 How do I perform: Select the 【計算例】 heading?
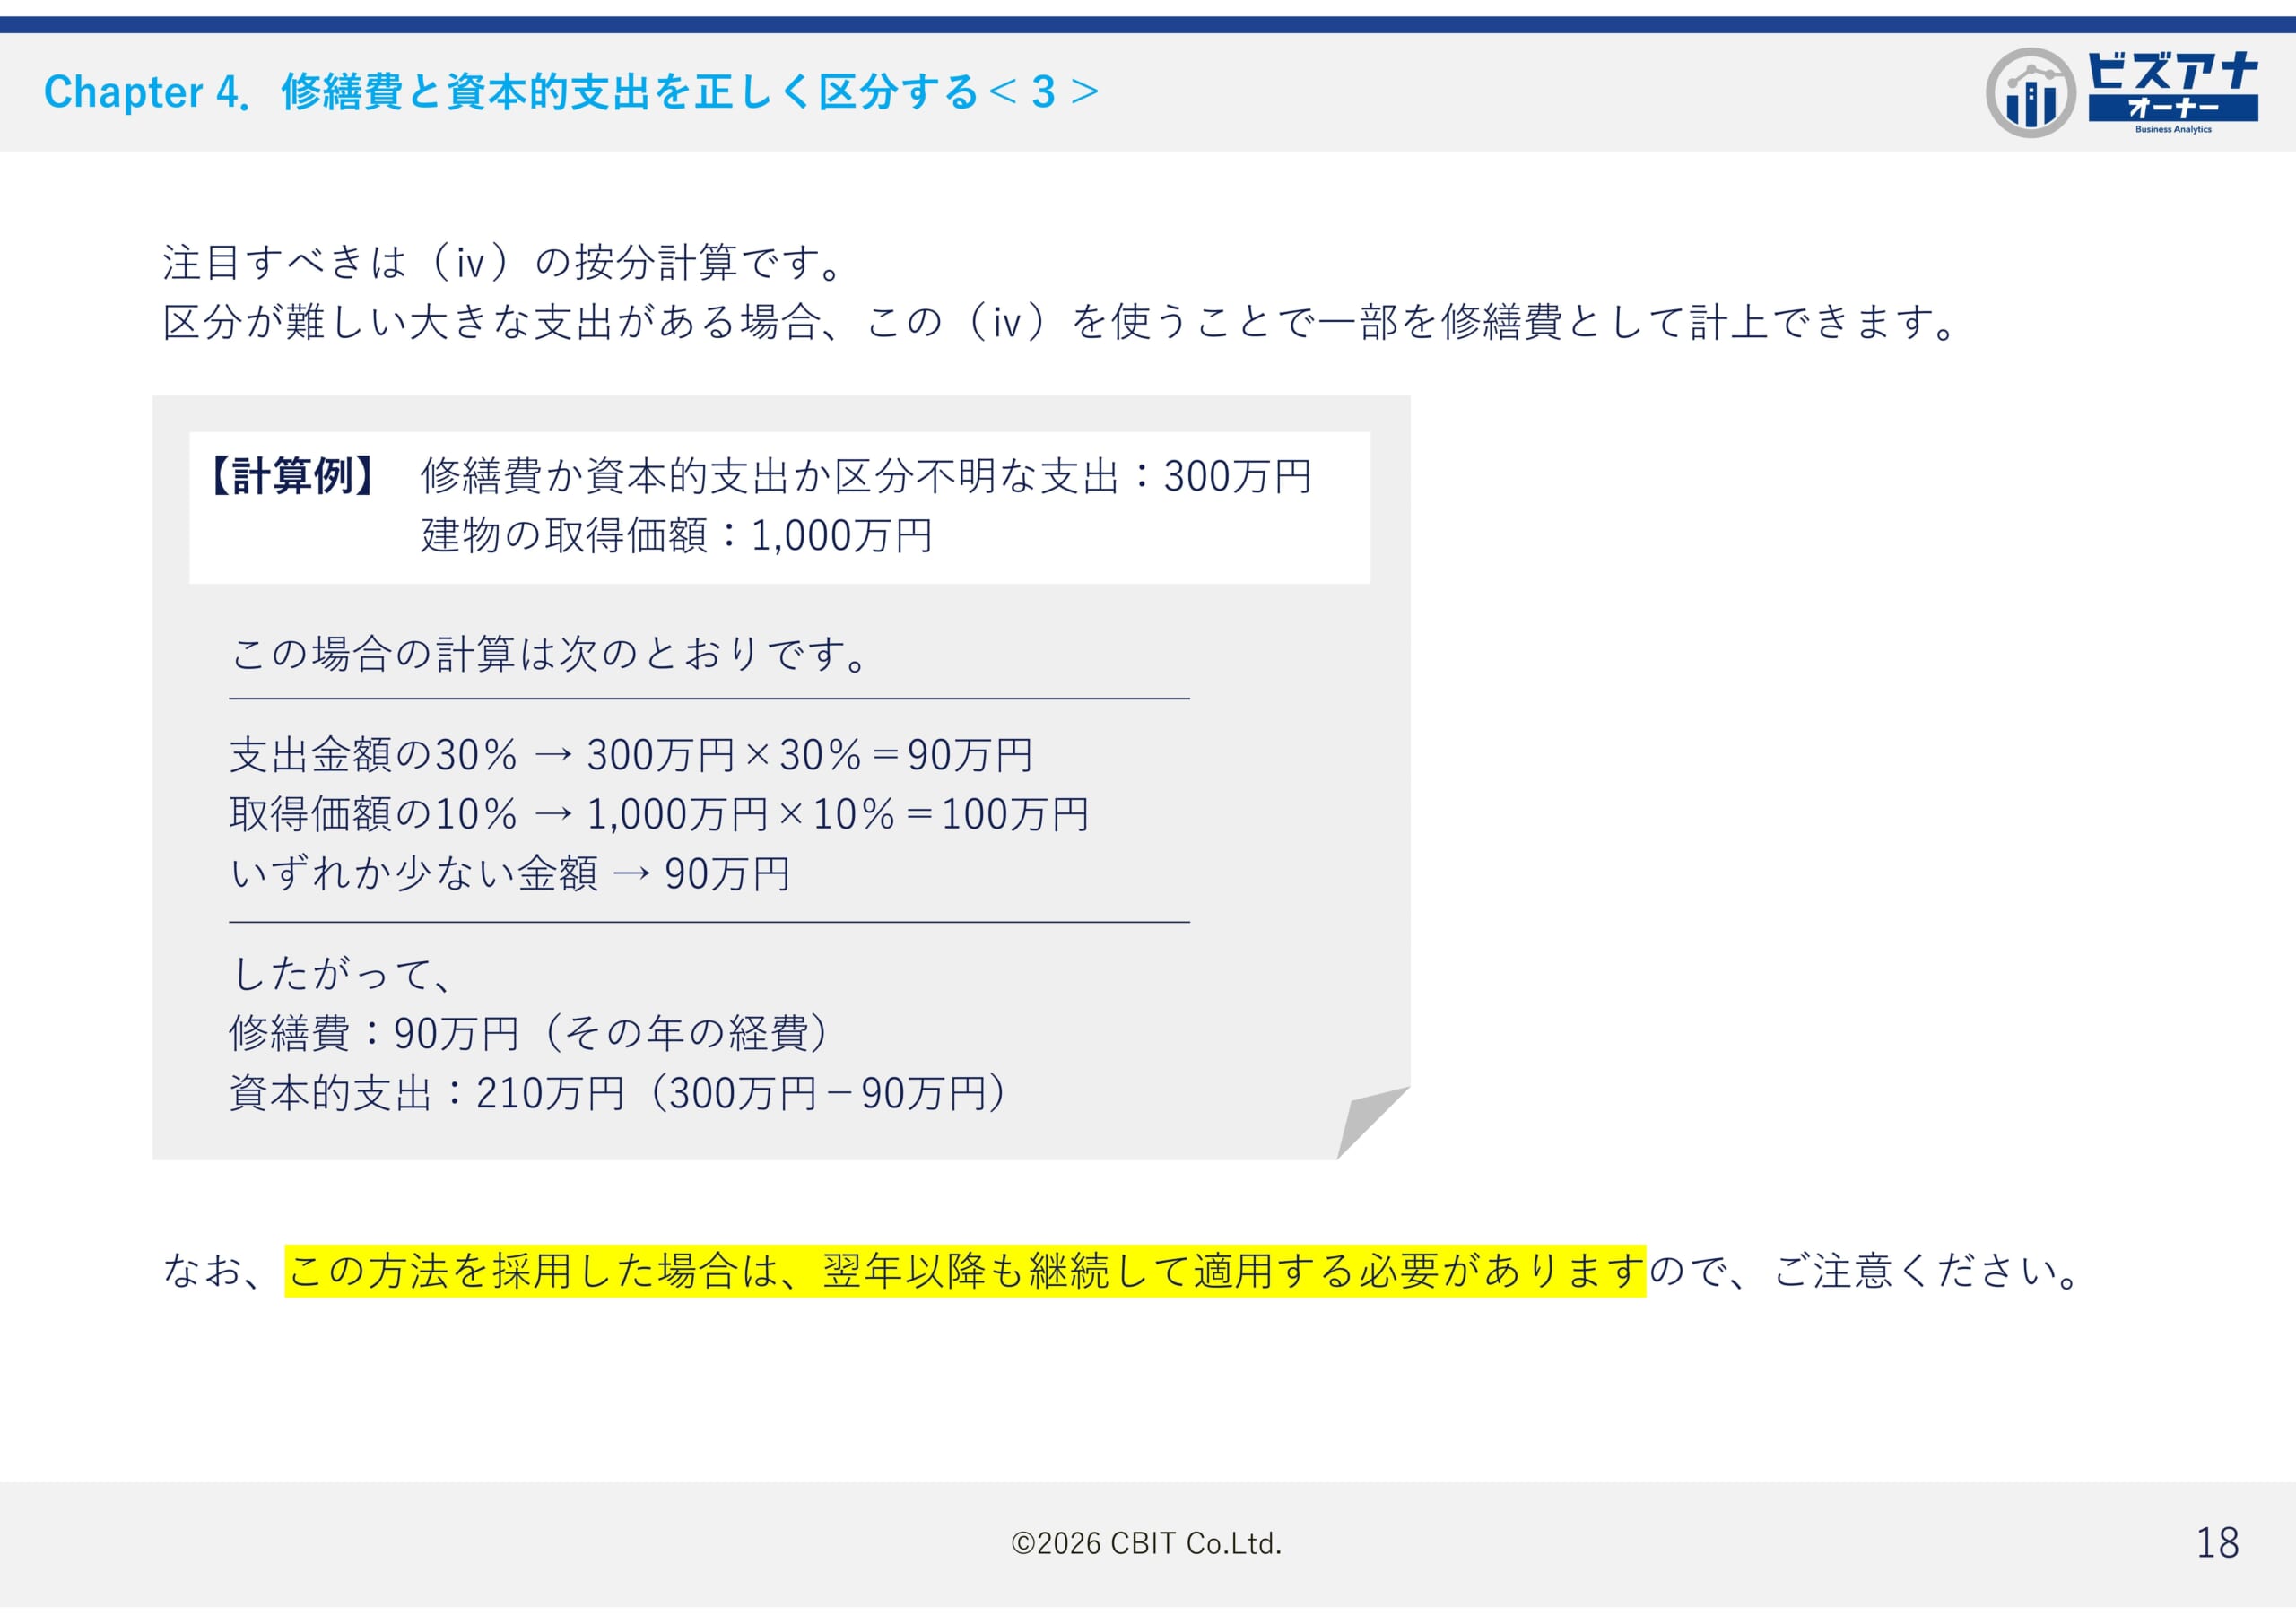[291, 476]
